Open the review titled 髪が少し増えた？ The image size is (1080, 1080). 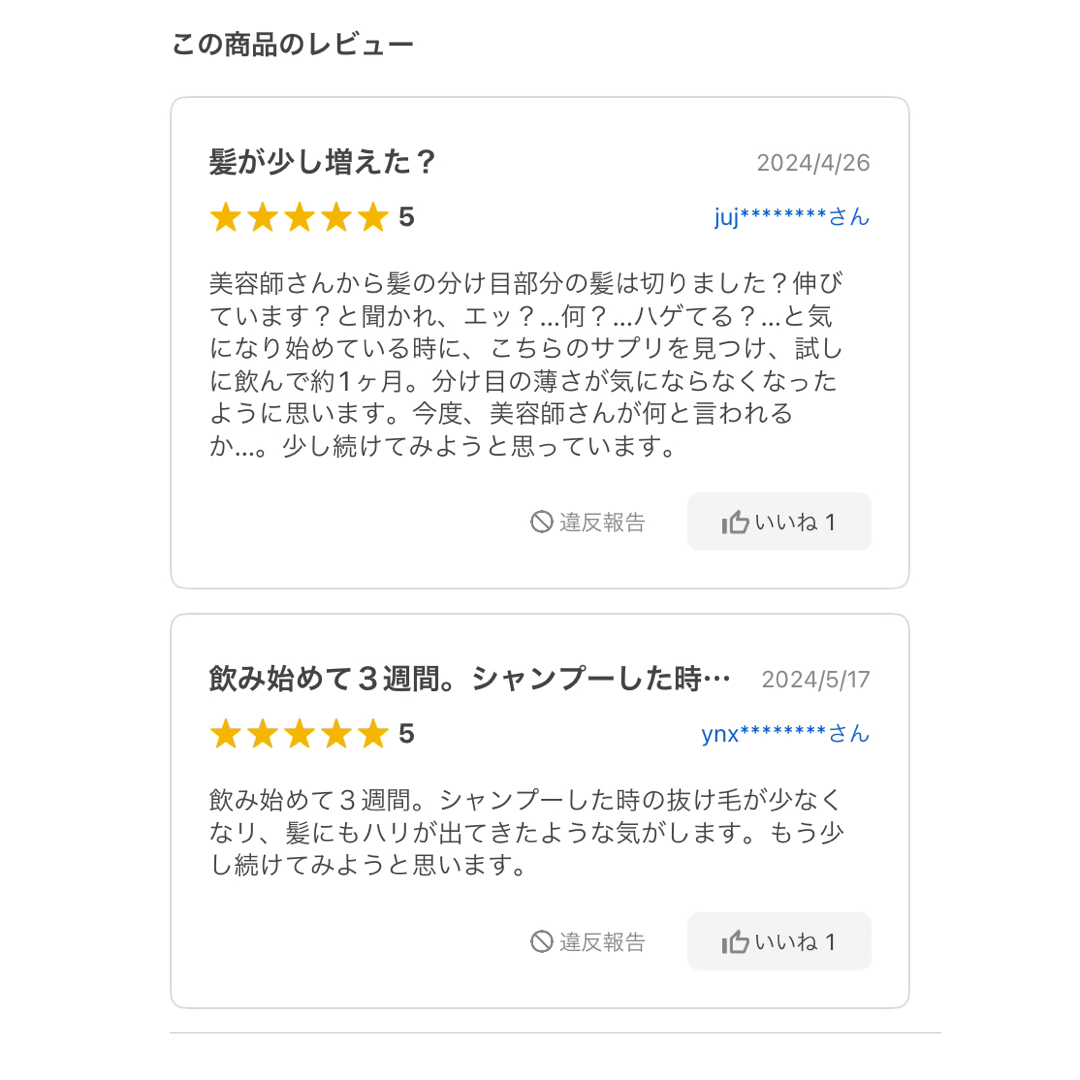point(322,163)
